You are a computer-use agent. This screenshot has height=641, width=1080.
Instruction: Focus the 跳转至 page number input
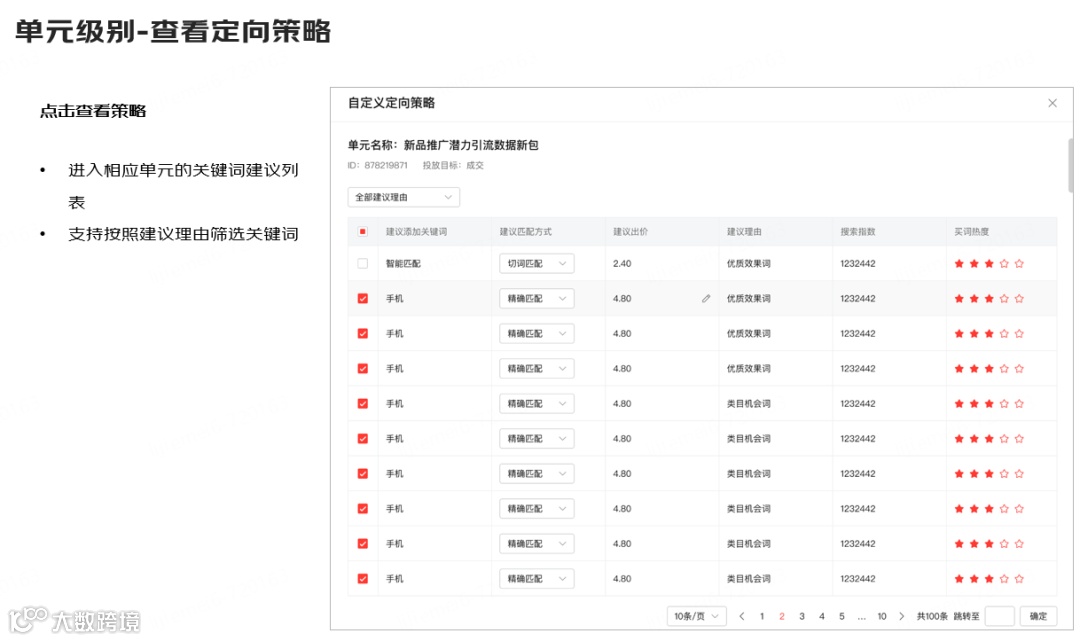tap(999, 616)
